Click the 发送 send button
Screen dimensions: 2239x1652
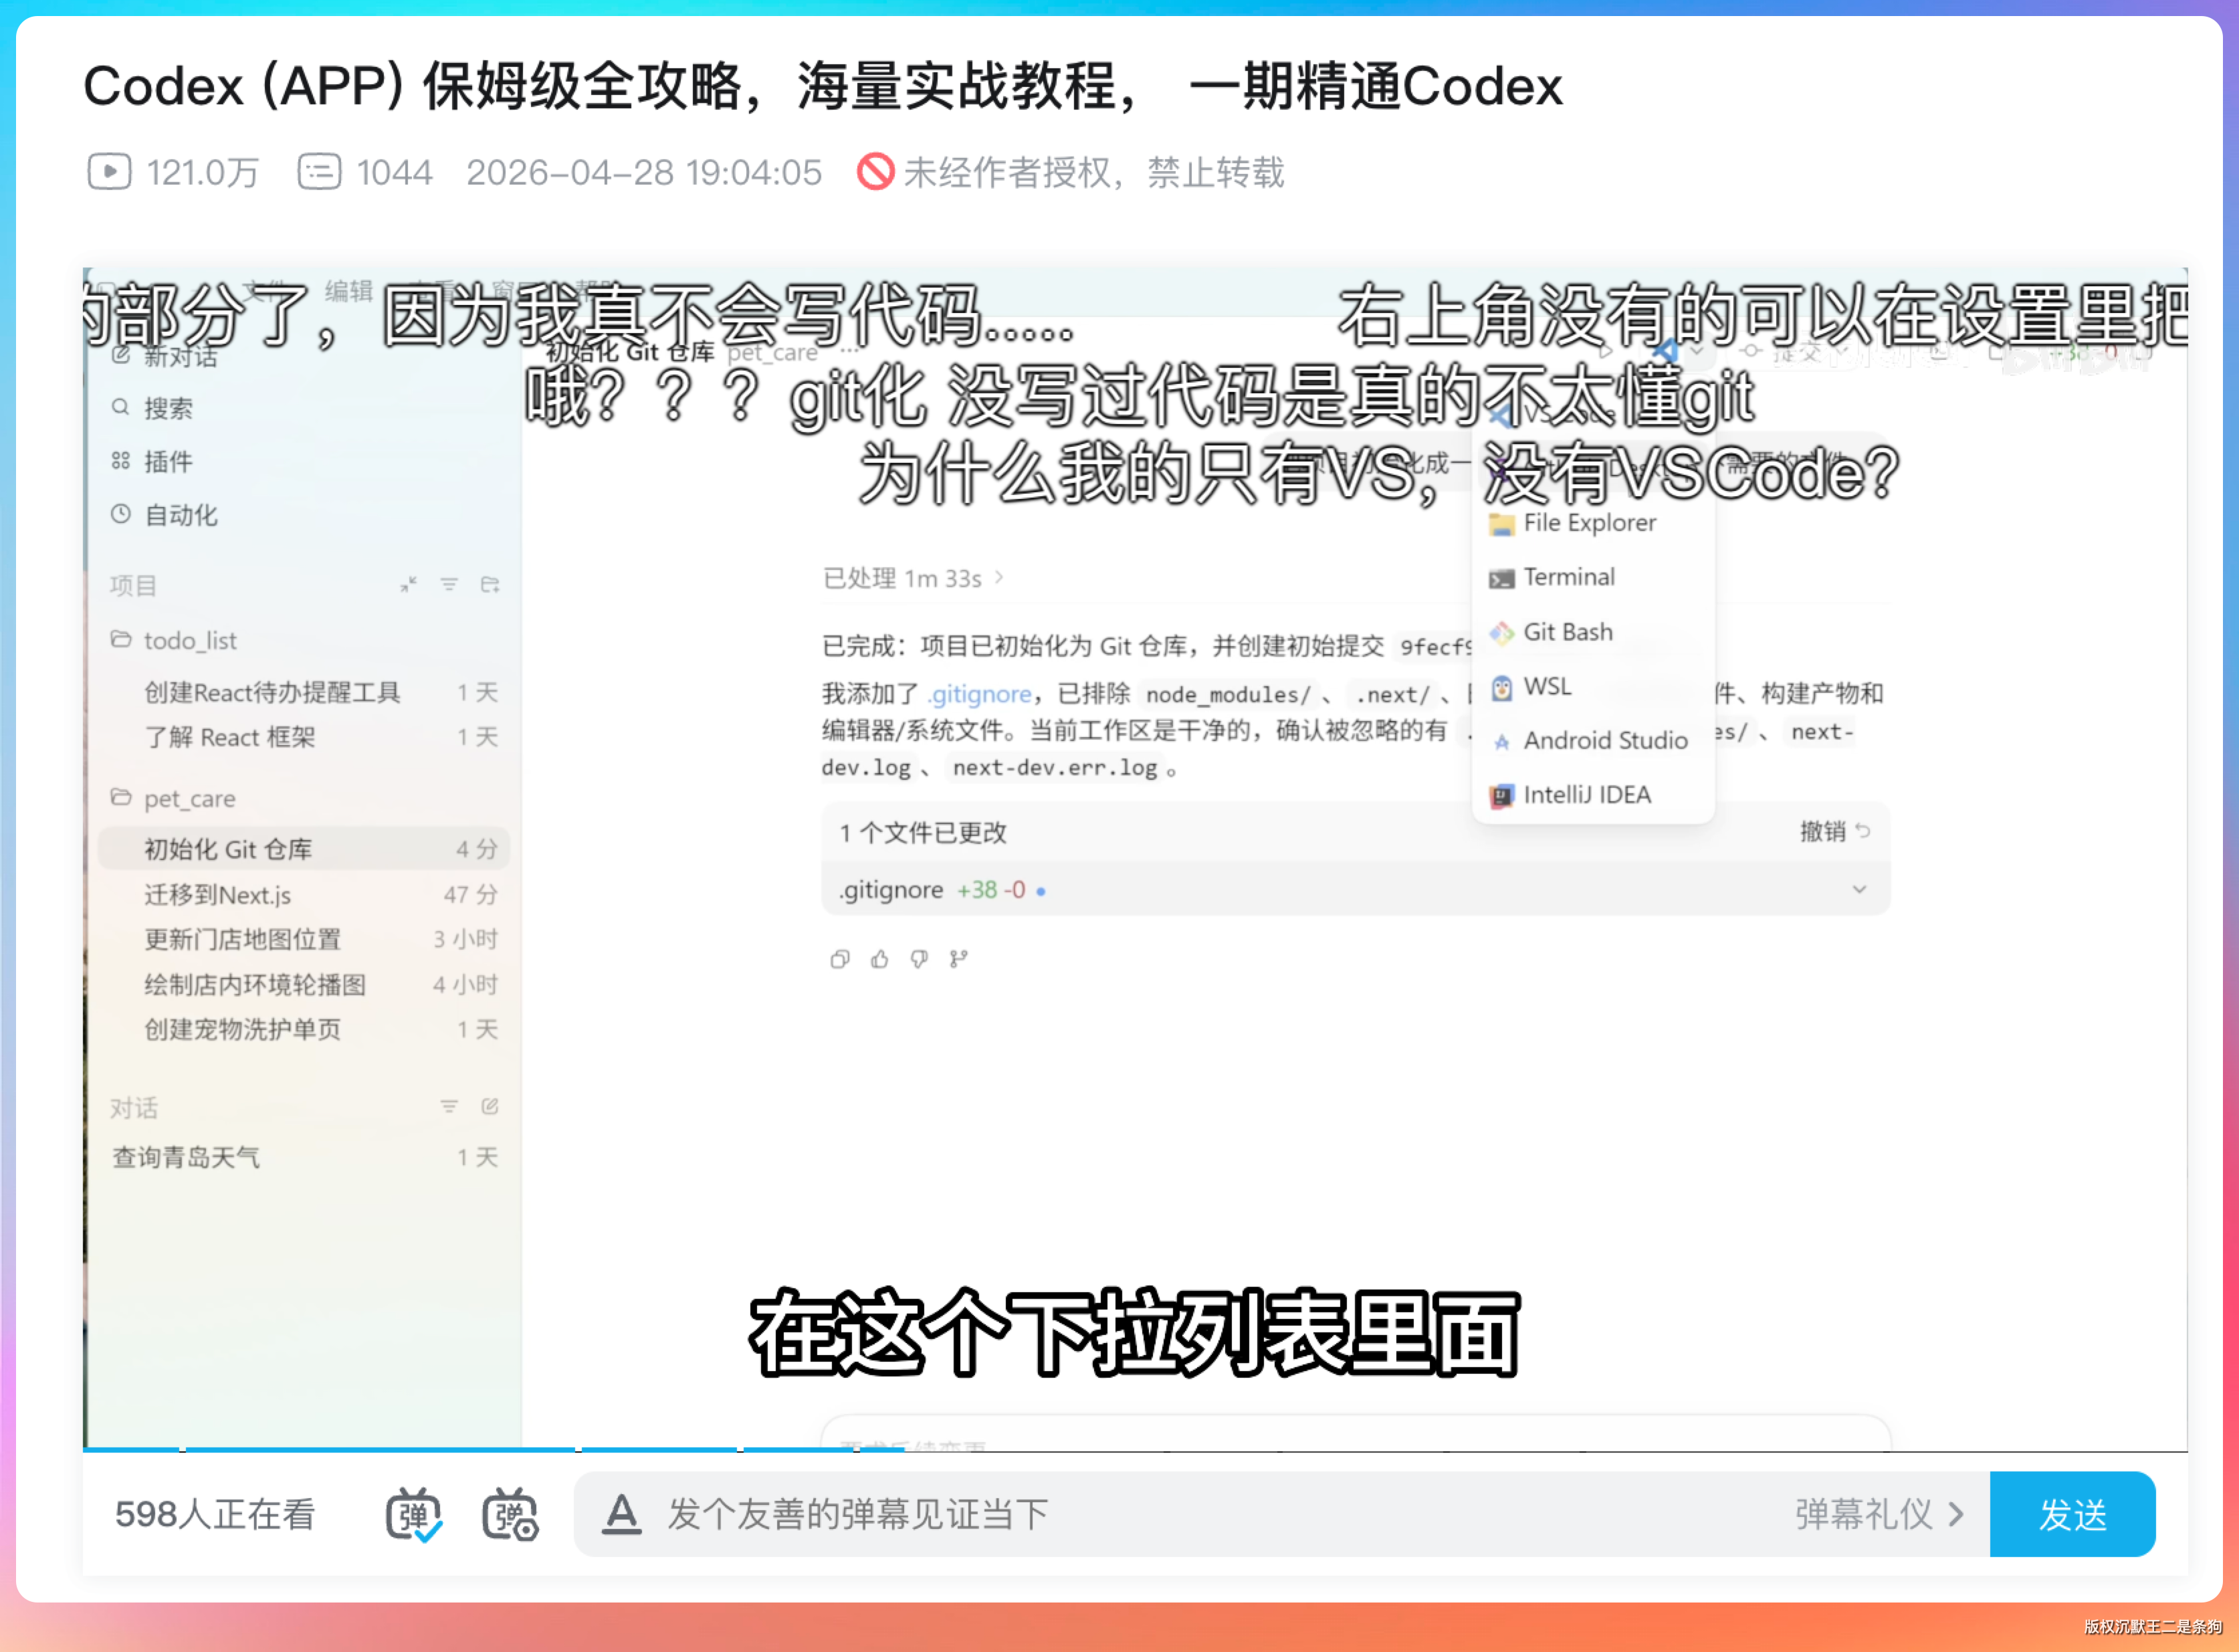tap(2072, 1515)
